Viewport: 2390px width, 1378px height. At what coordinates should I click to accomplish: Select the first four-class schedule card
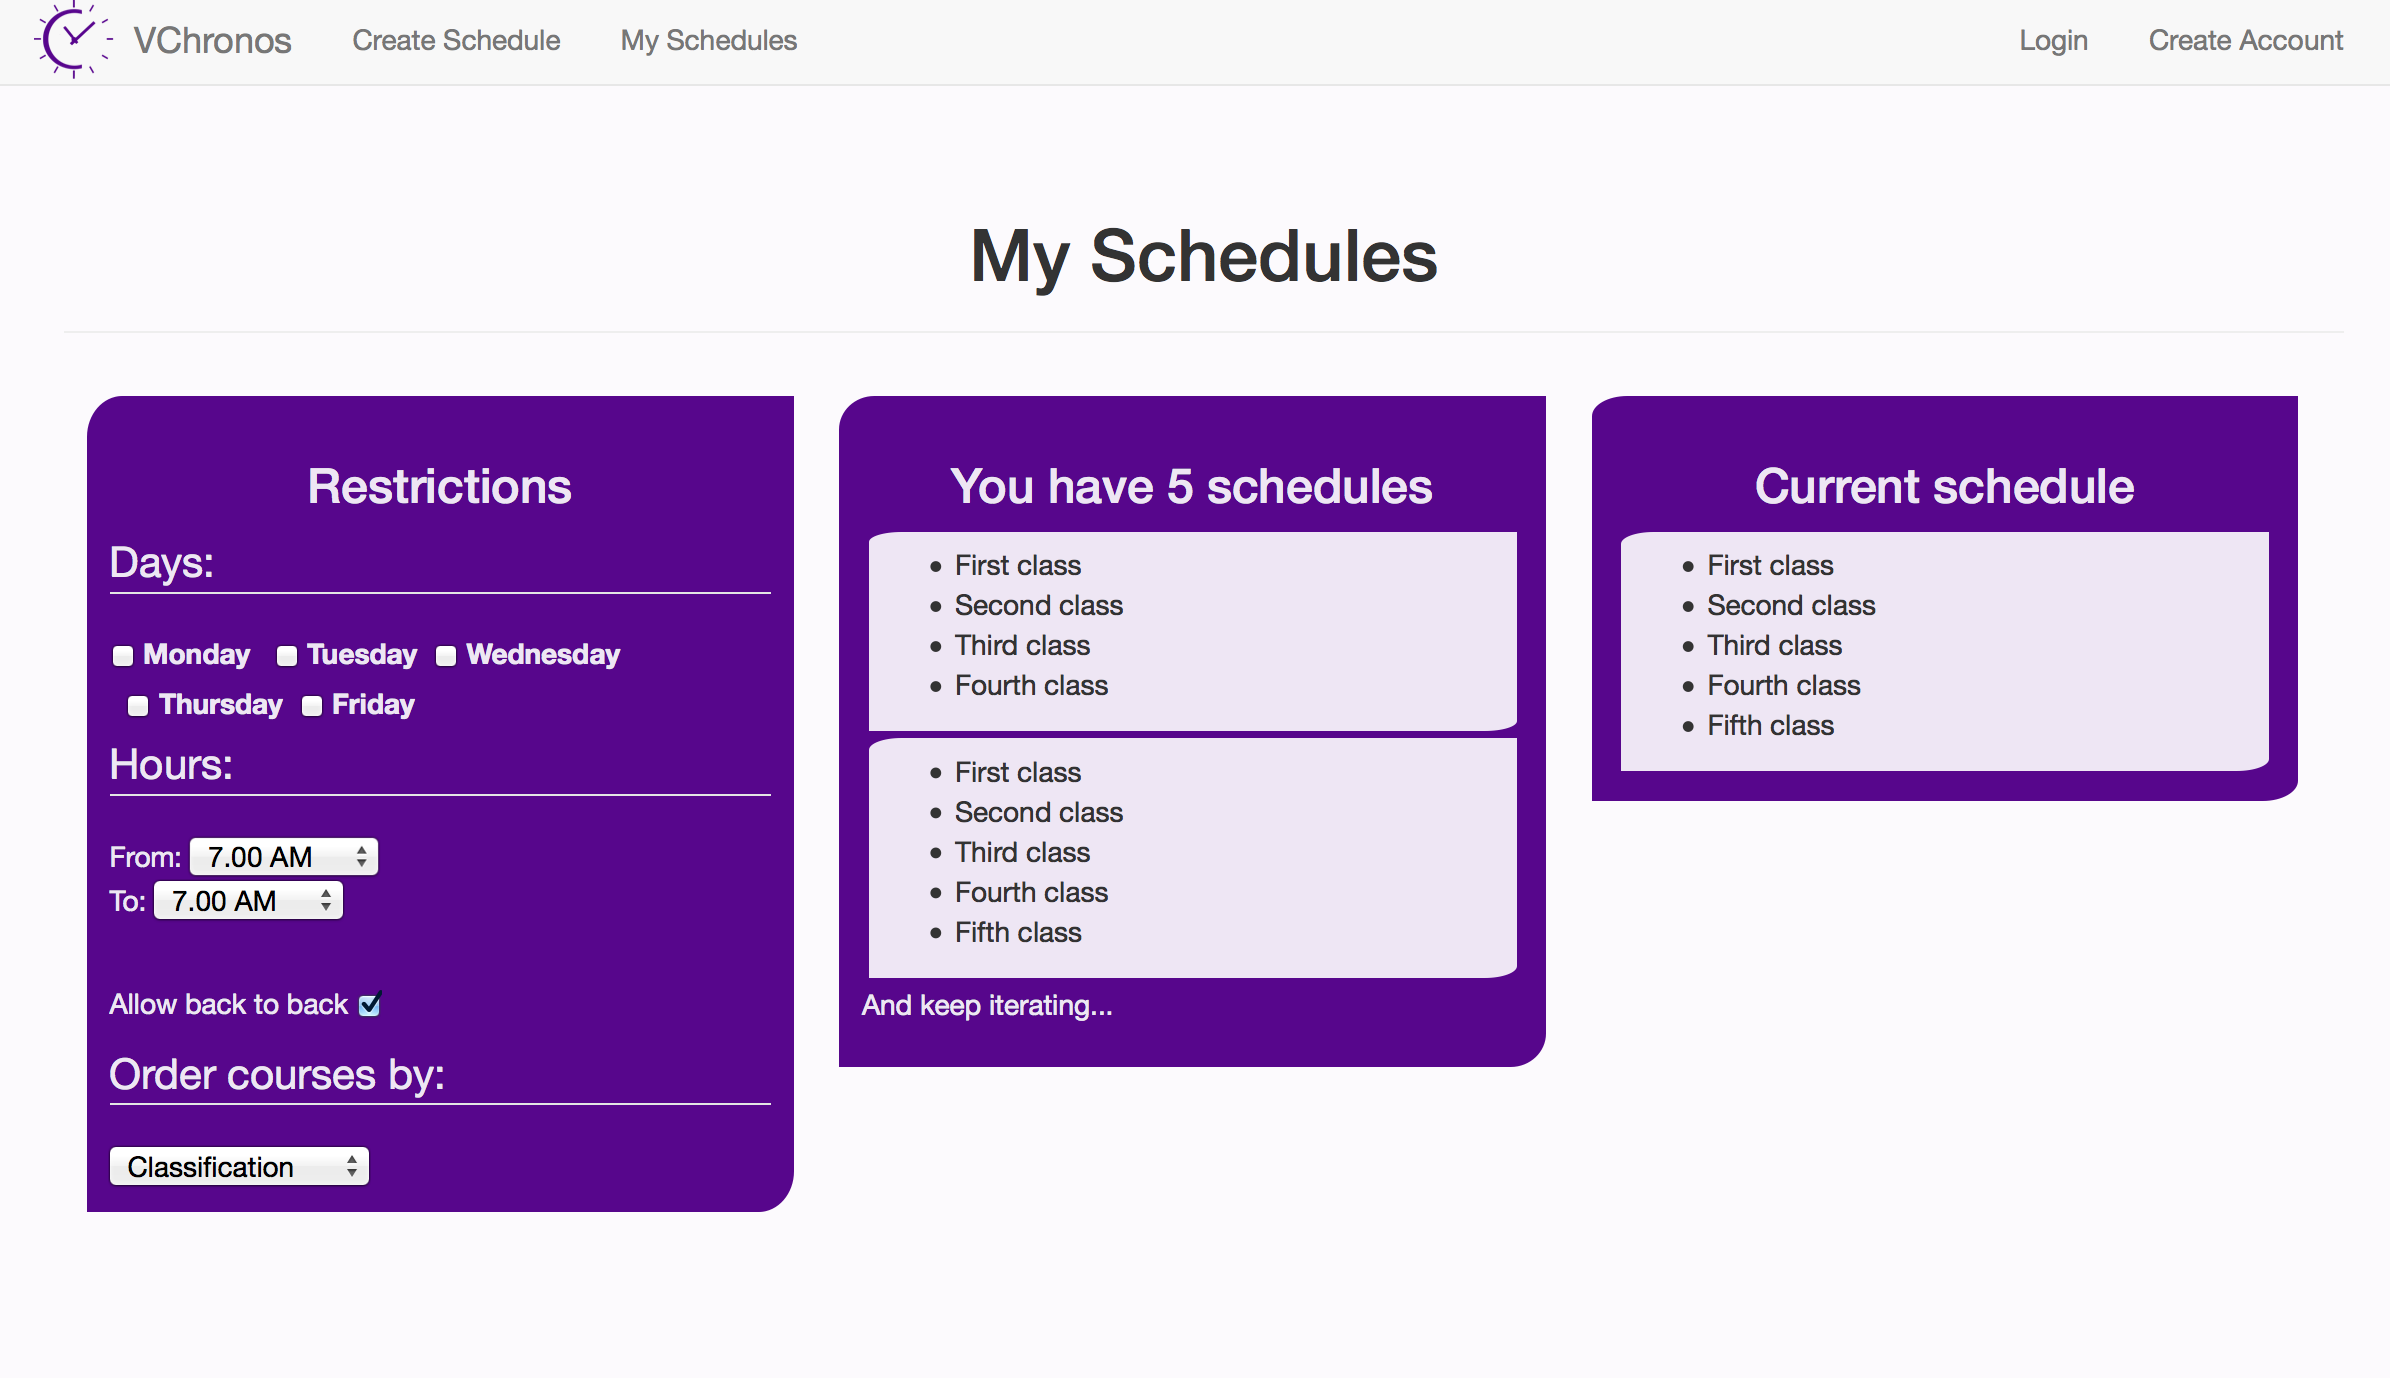1192,630
